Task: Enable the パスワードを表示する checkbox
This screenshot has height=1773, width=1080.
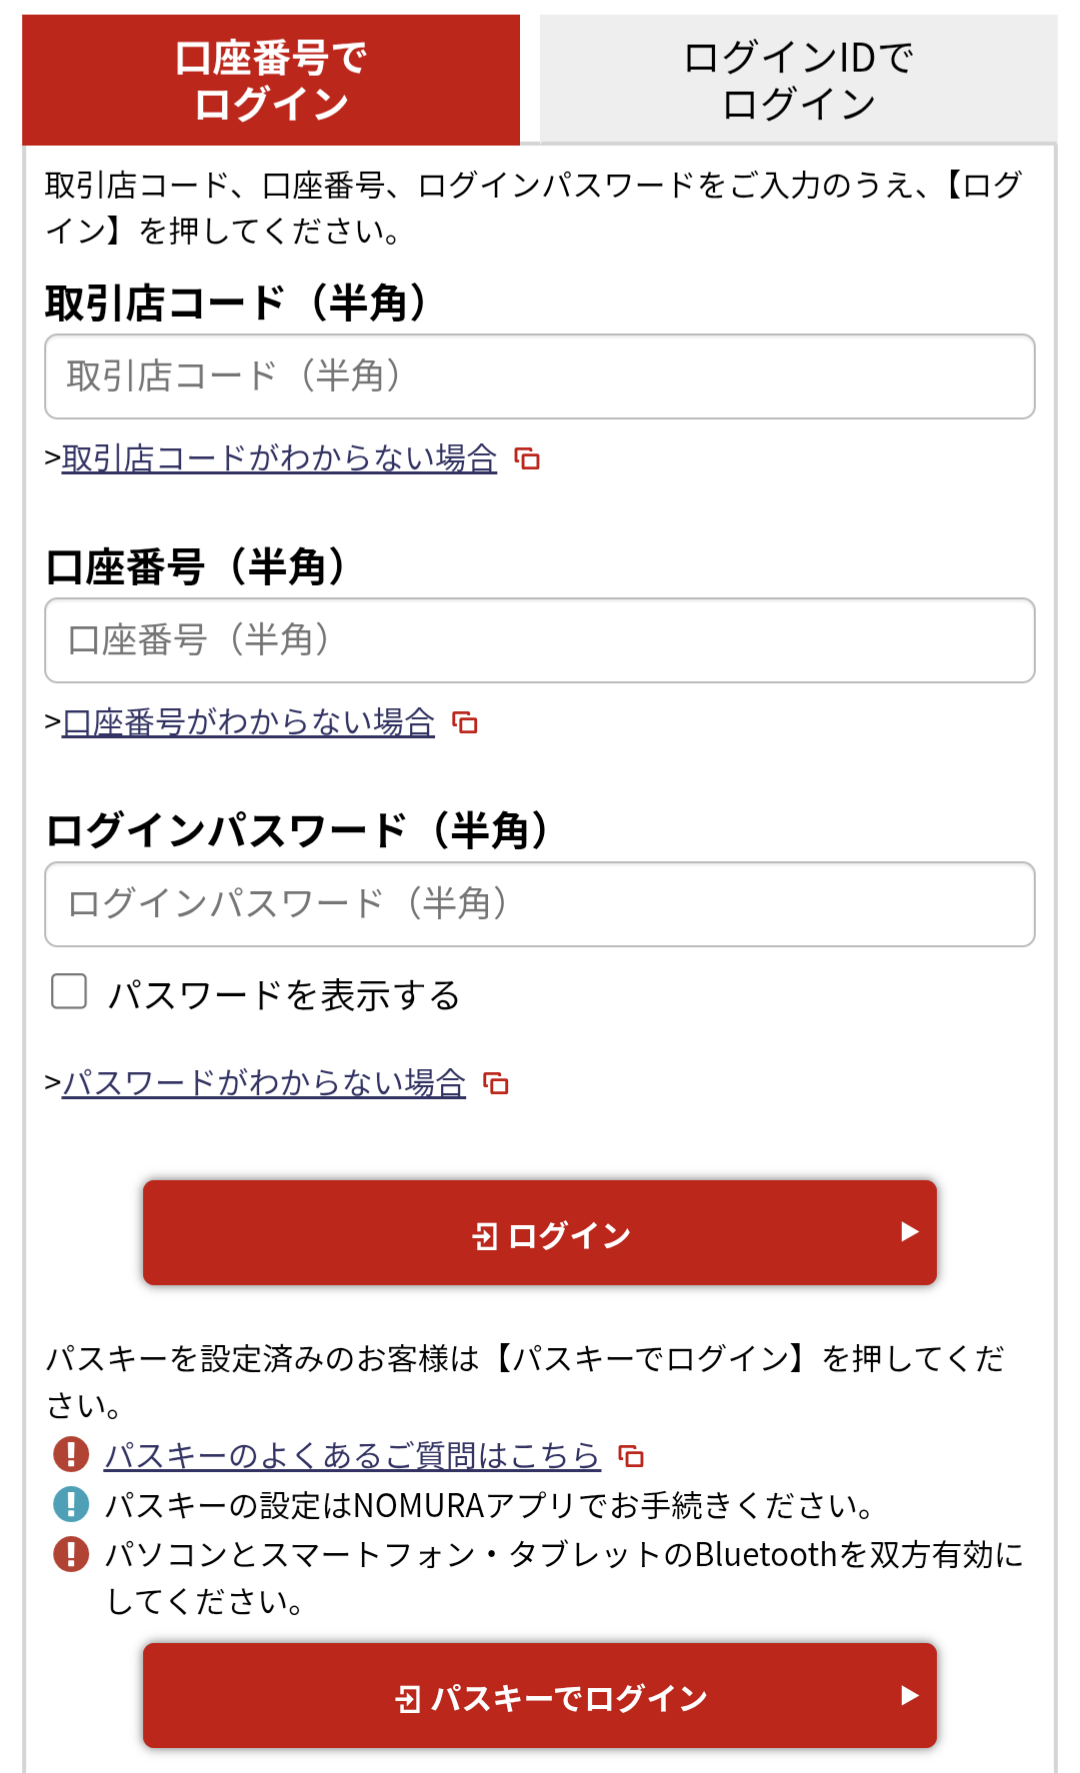Action: coord(69,992)
